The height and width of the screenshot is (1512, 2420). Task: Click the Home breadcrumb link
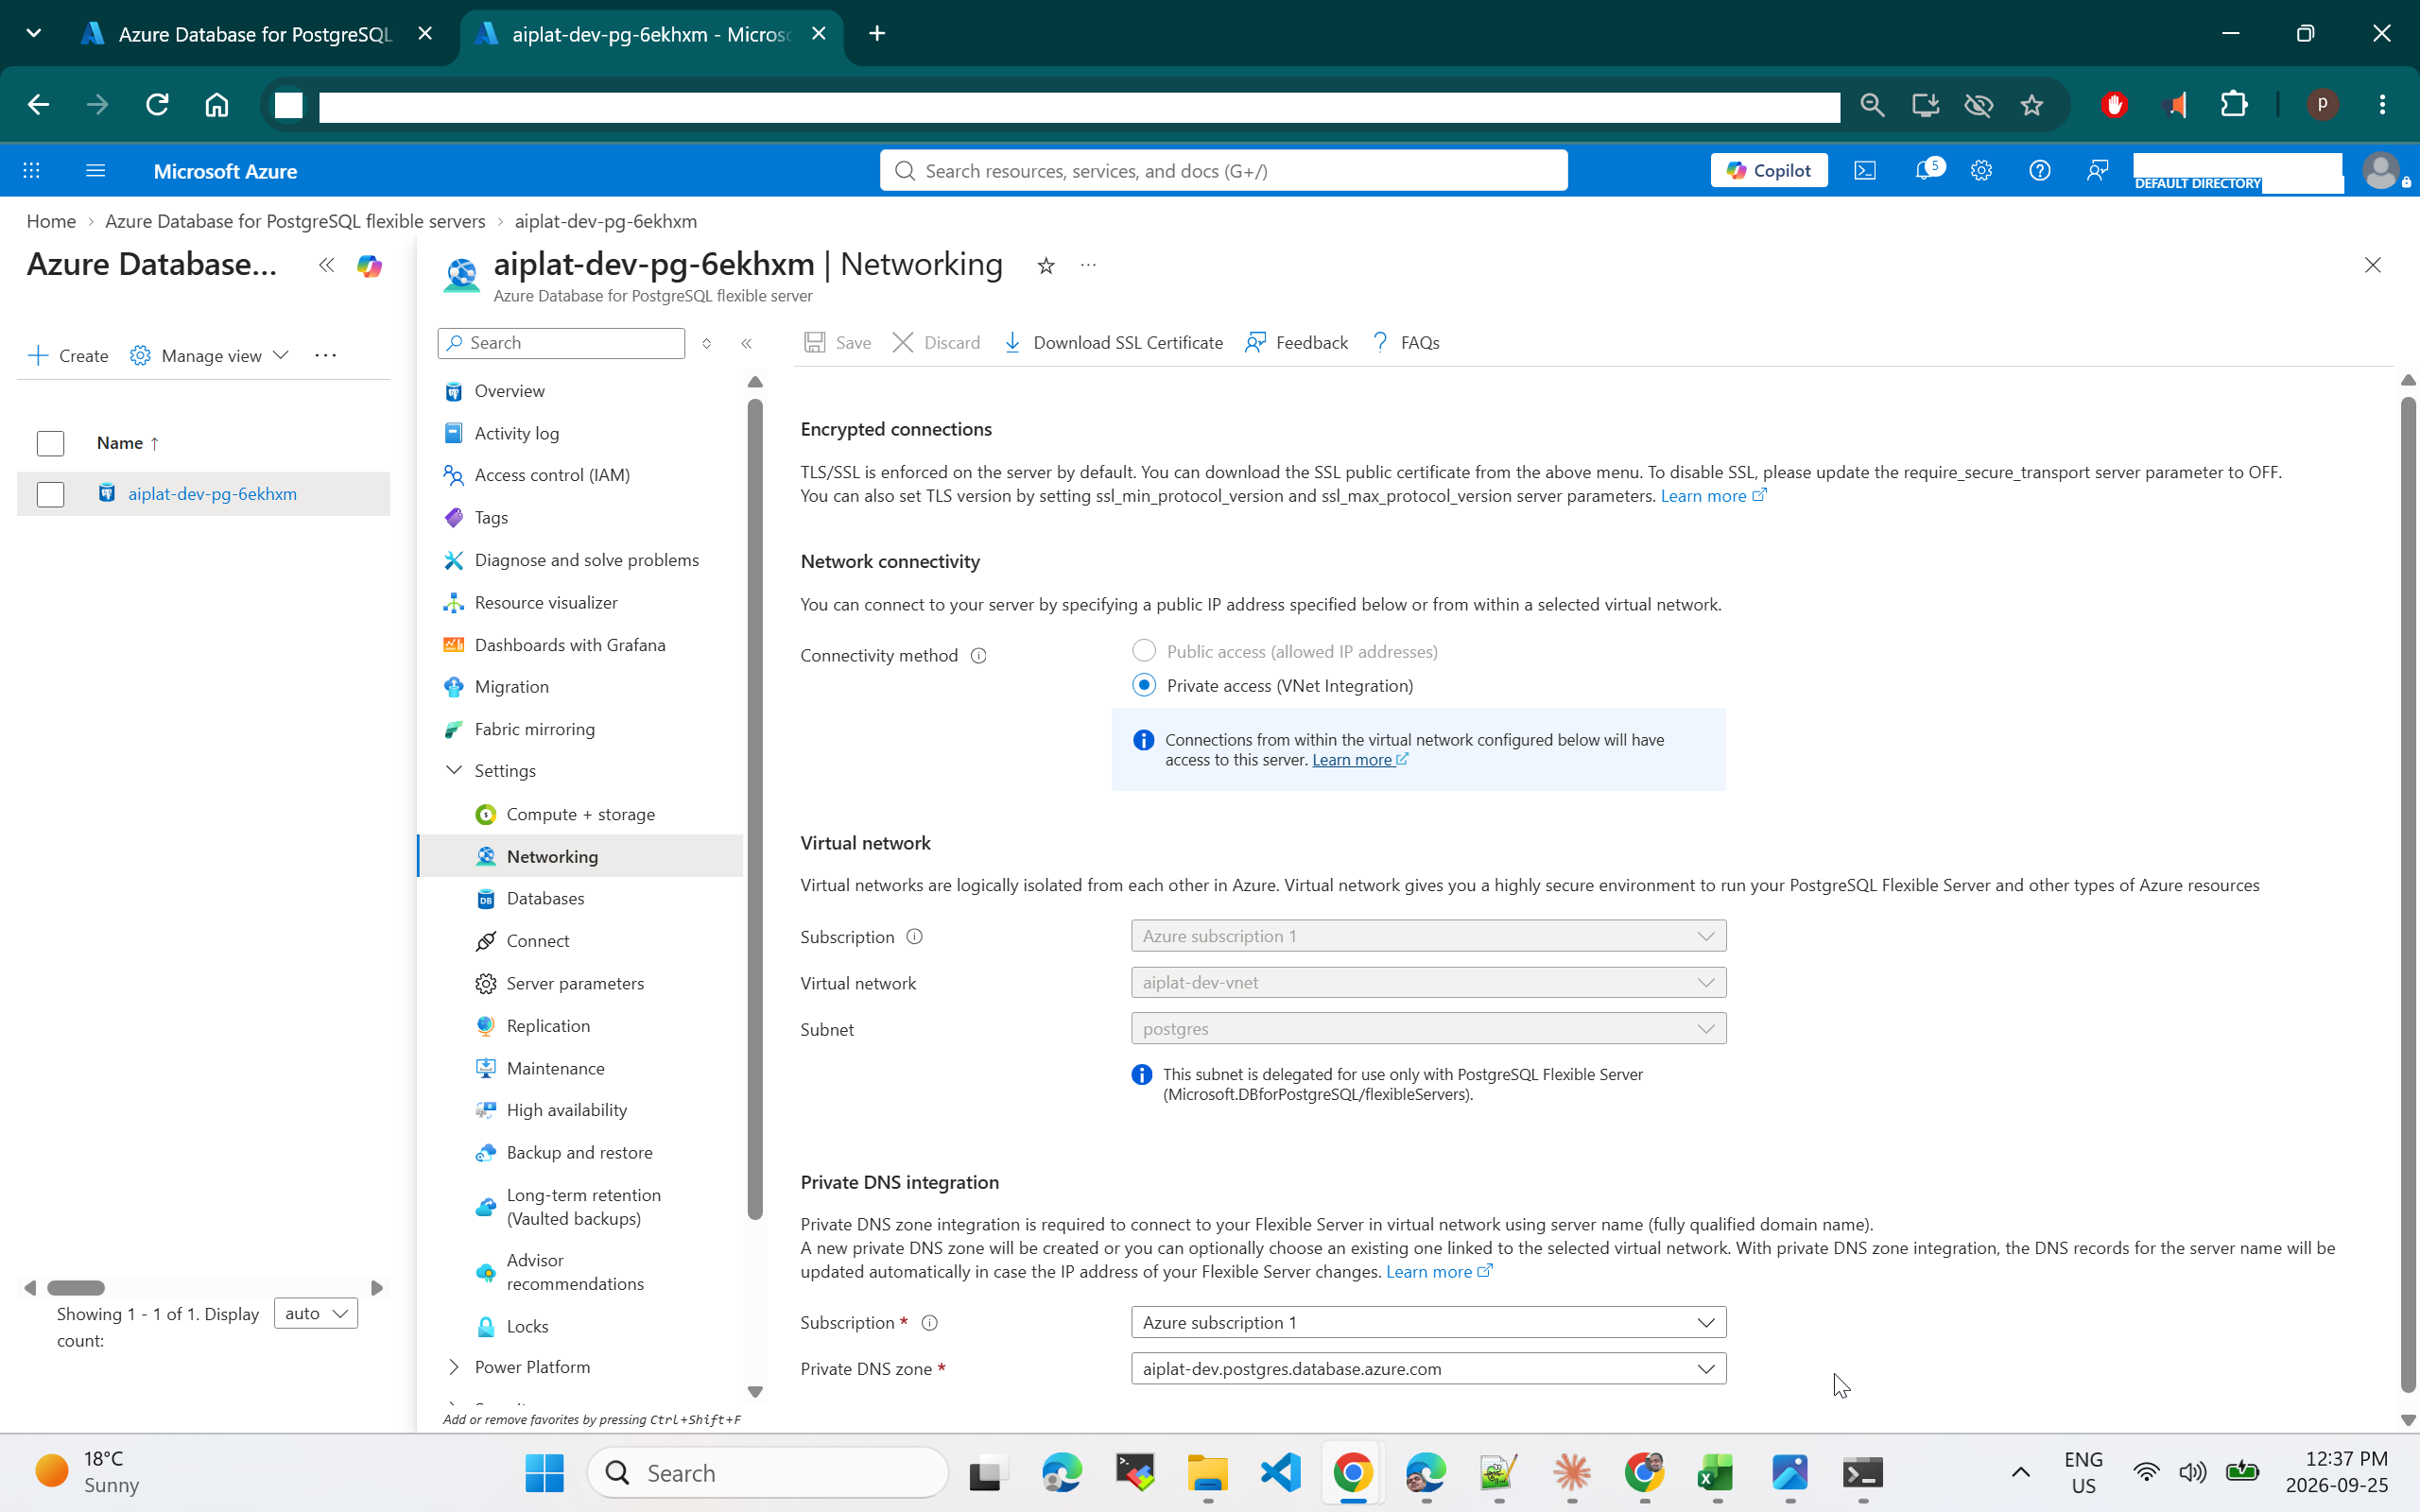pos(51,221)
